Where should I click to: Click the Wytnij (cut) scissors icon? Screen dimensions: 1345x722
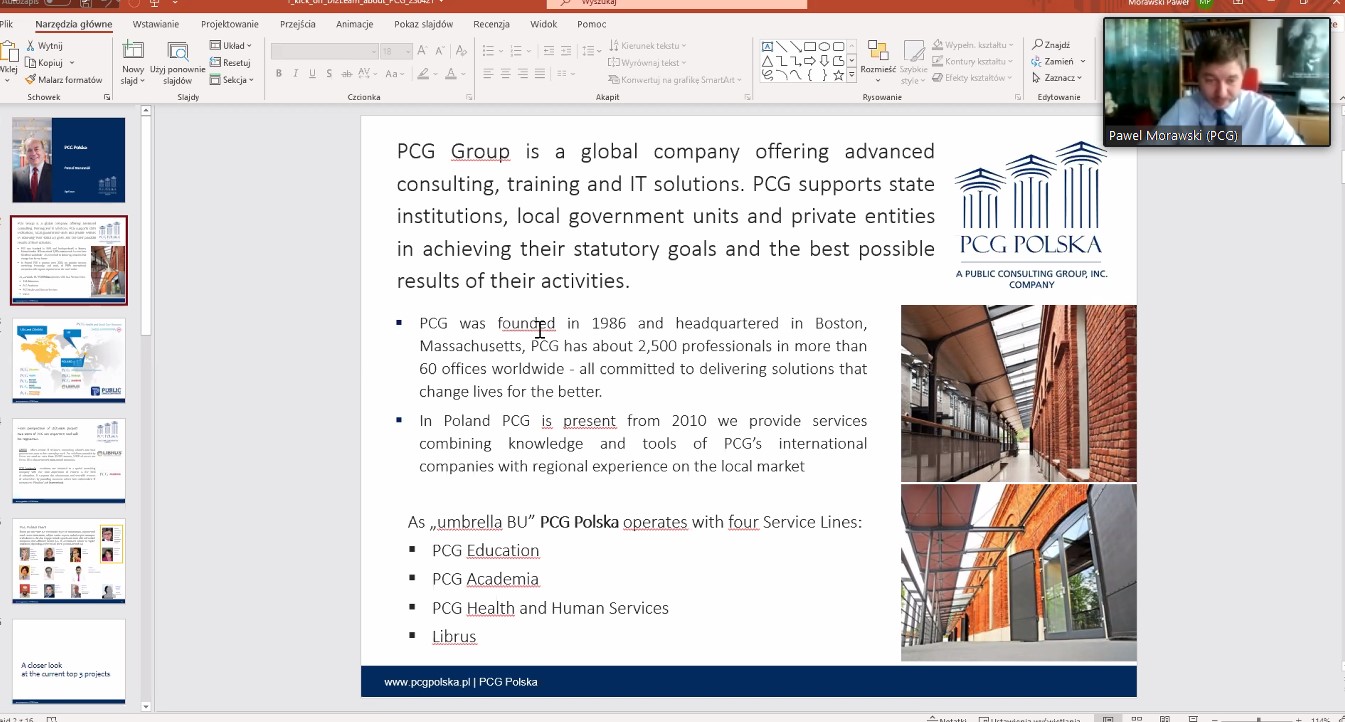[31, 46]
